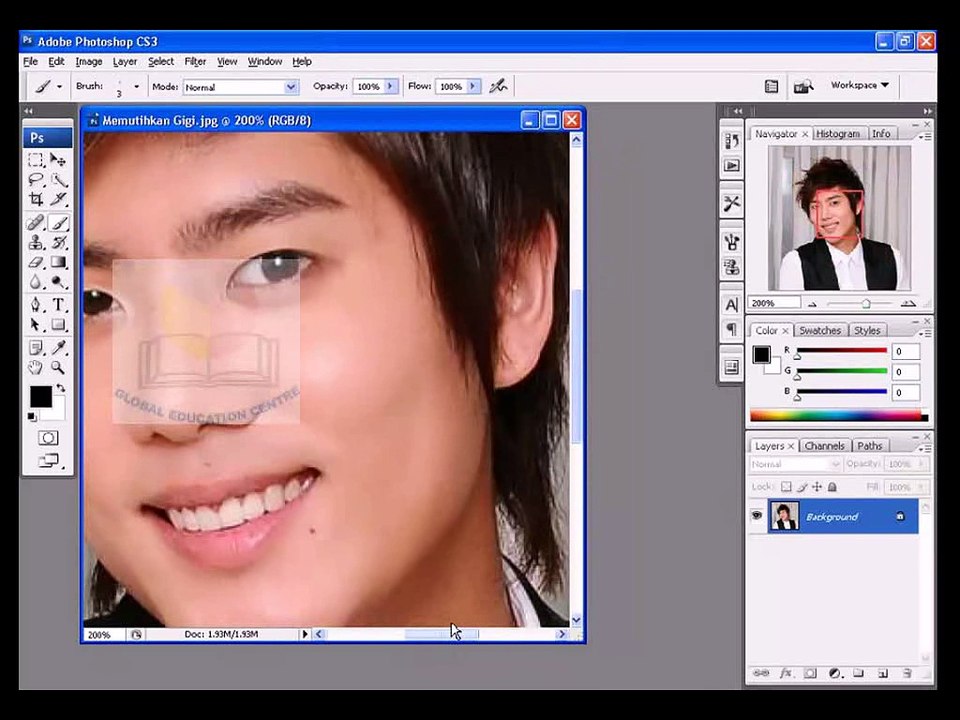Toggle Background layer visibility eye
The width and height of the screenshot is (960, 720).
[x=757, y=516]
